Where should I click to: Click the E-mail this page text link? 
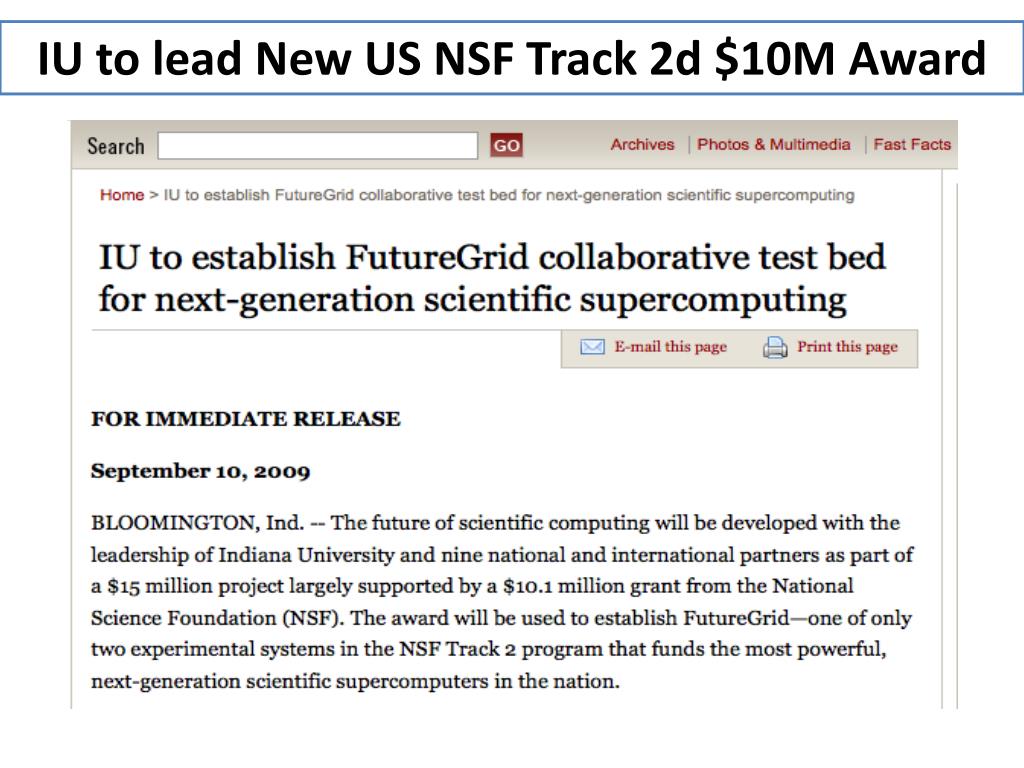pos(670,347)
